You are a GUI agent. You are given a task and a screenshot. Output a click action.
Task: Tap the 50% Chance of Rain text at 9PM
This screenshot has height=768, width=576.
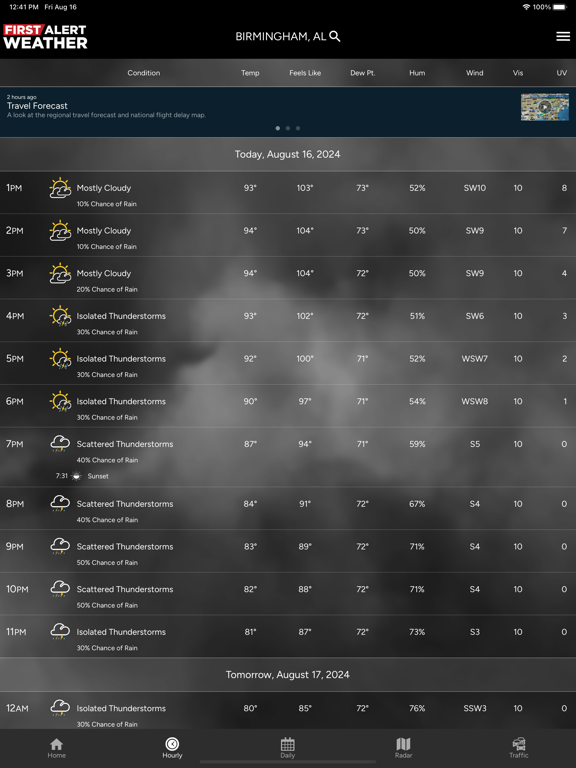pyautogui.click(x=107, y=562)
